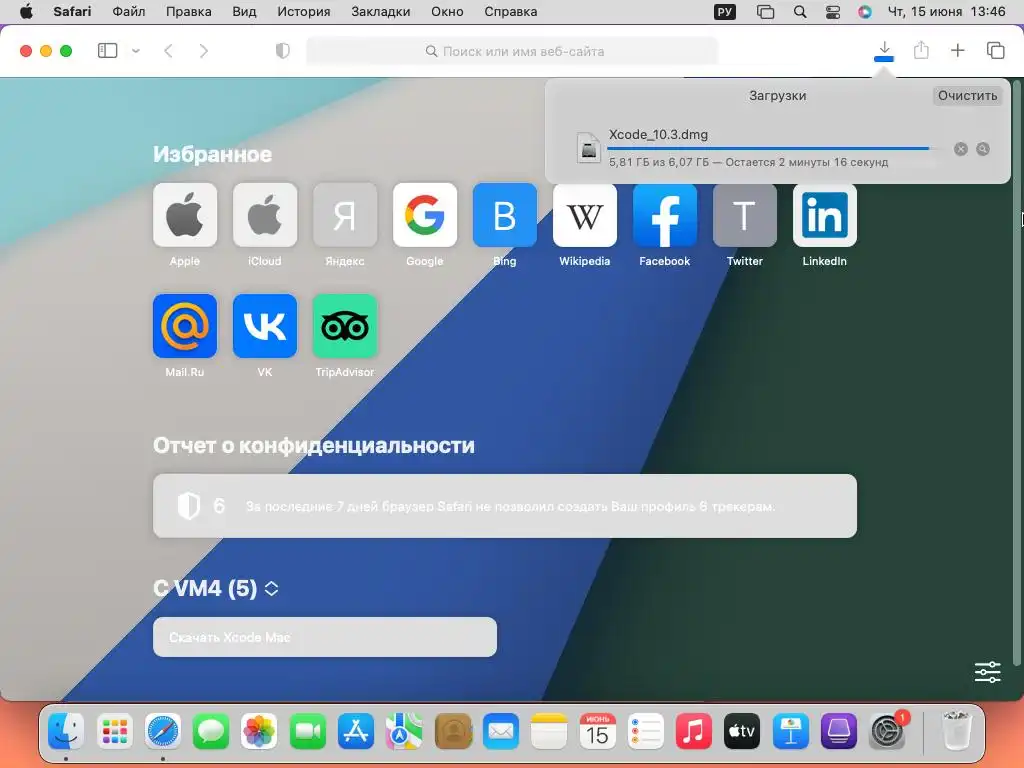Toggle the Downloads toolbar button
Screen dimensions: 1024x768
click(884, 51)
